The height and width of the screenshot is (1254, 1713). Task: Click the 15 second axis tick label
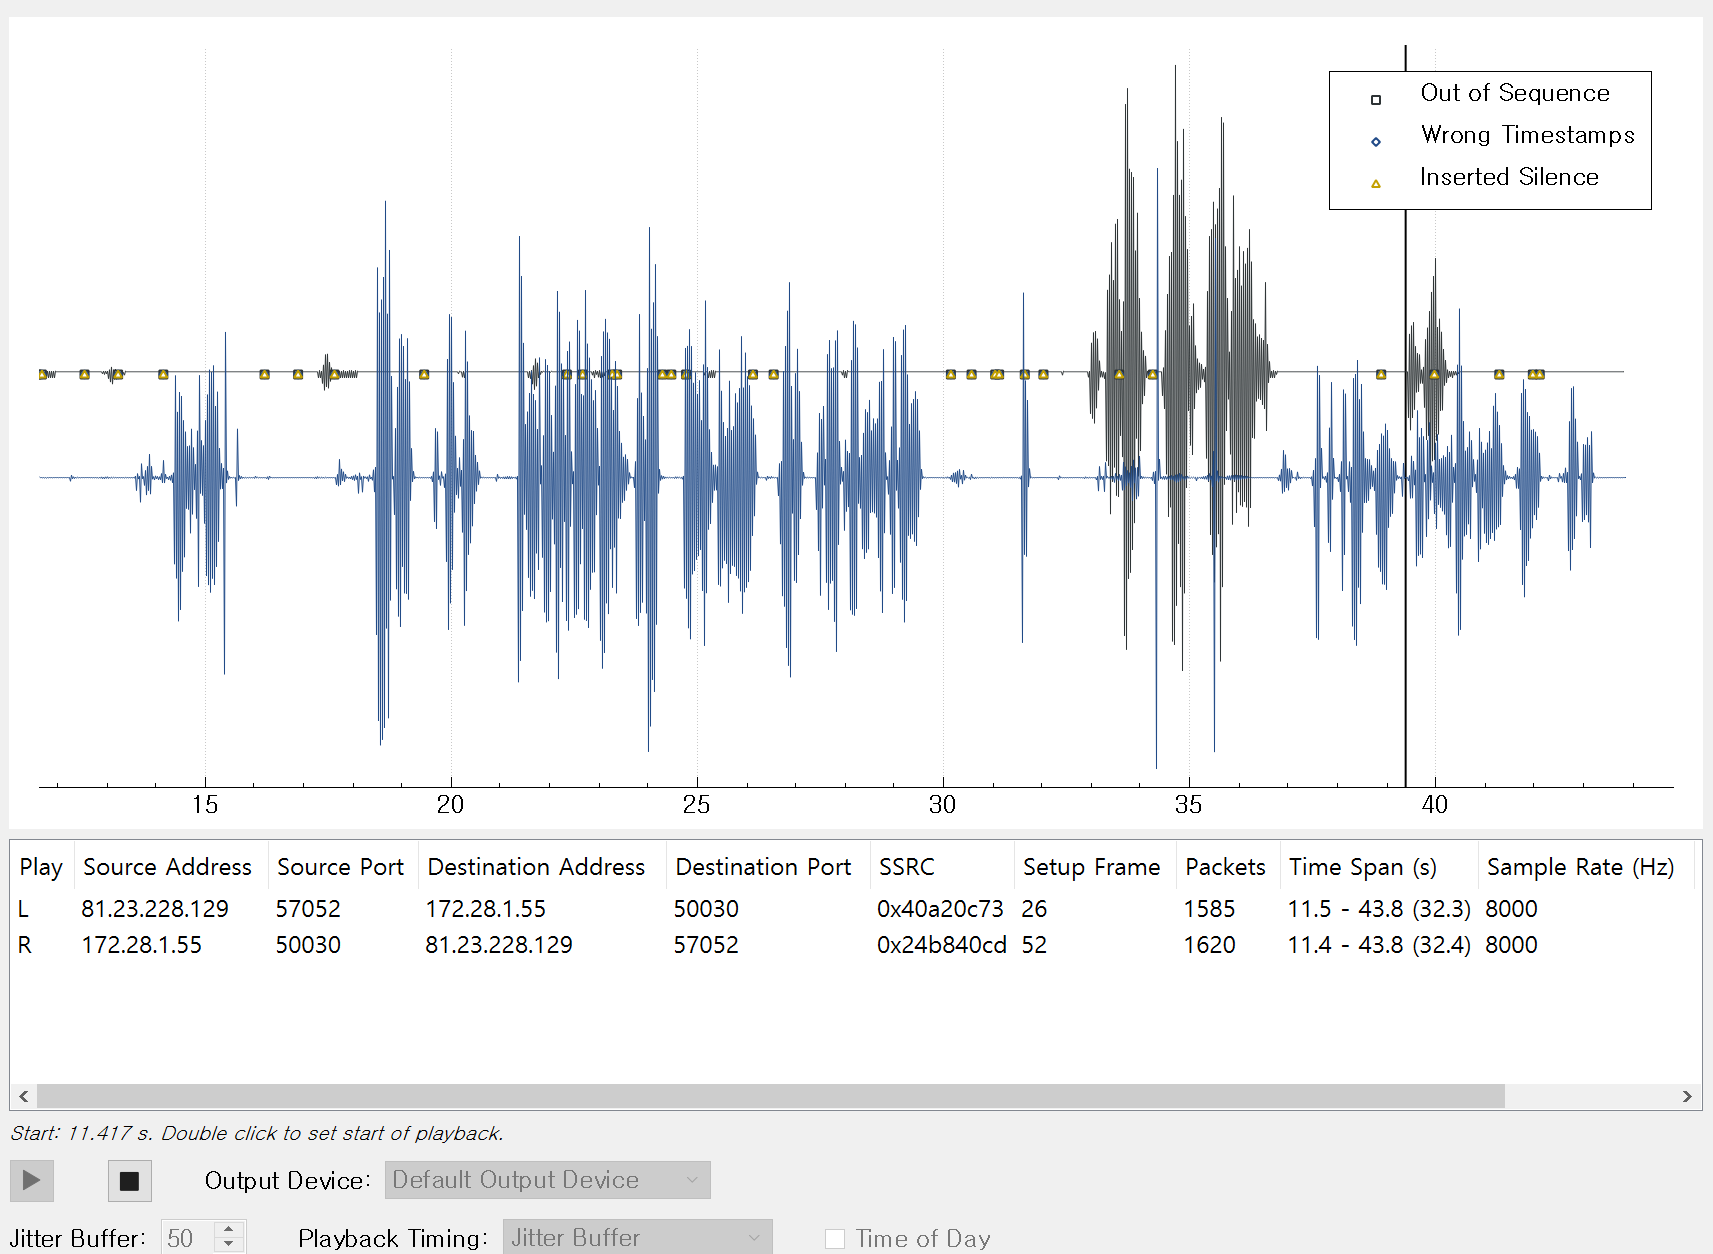click(x=205, y=805)
